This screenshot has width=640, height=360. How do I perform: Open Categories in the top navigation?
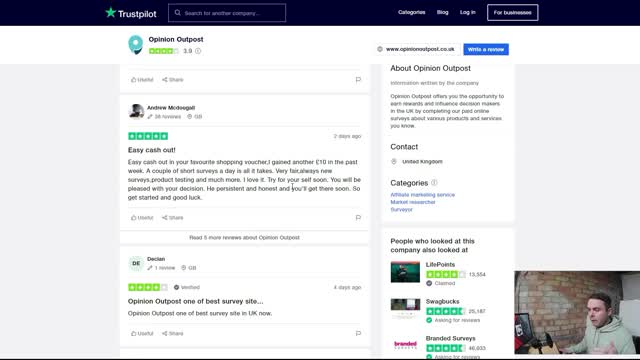coord(411,12)
